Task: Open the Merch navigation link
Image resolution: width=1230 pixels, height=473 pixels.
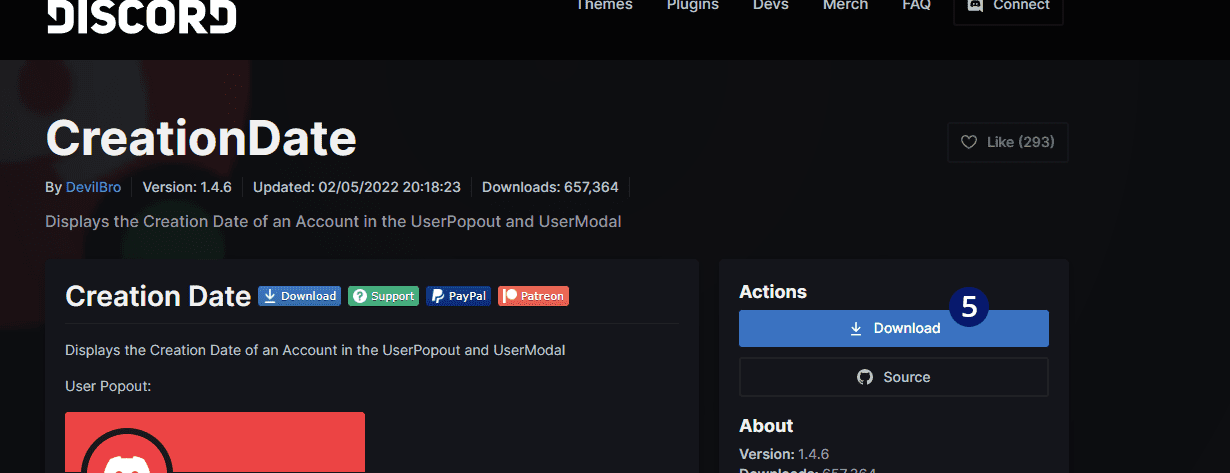Action: [x=846, y=5]
